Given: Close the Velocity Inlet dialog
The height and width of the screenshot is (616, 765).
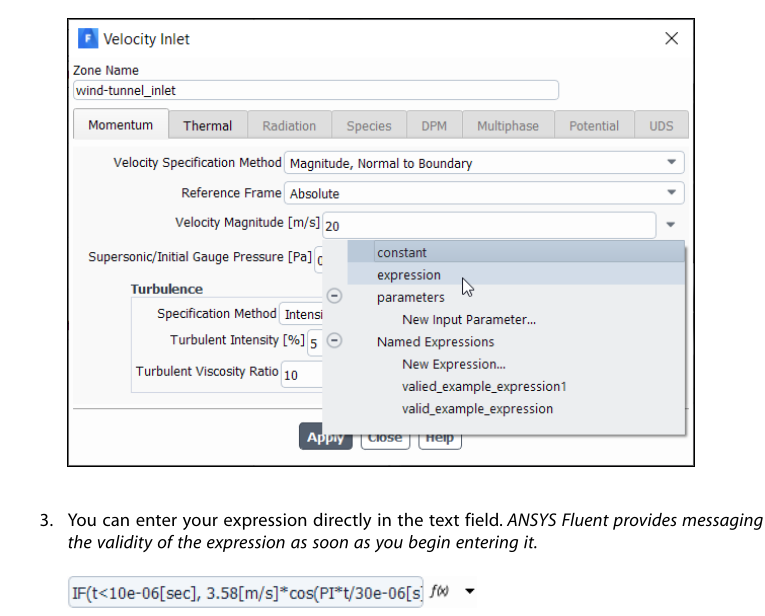Looking at the screenshot, I should point(671,39).
